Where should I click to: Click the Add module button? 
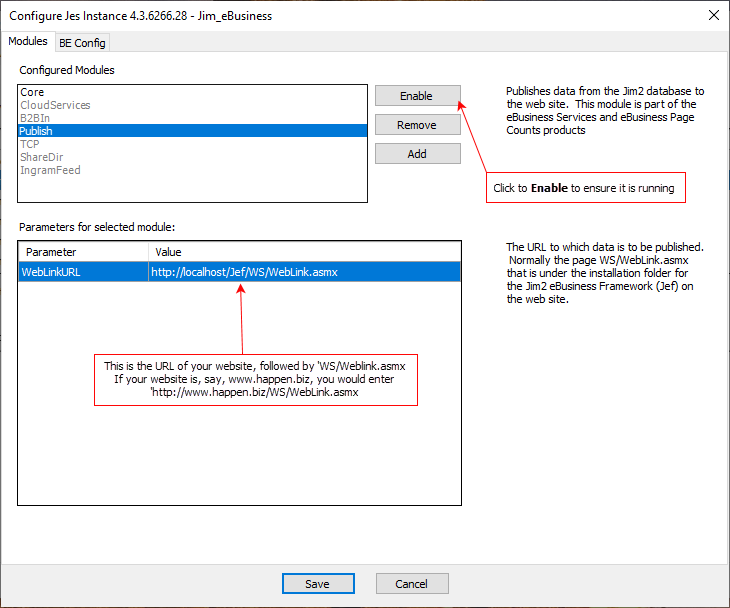click(x=418, y=154)
